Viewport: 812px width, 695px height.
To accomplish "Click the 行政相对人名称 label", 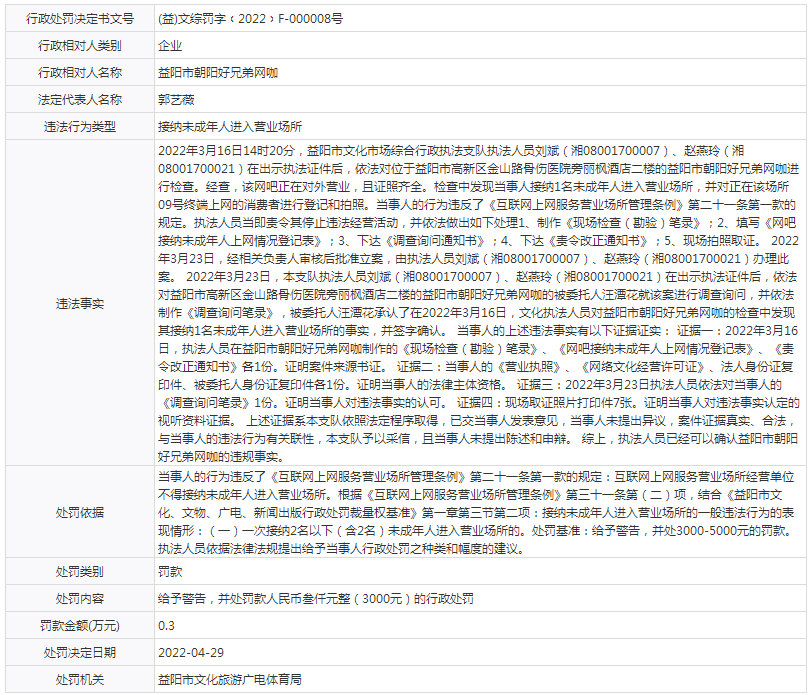I will pos(80,72).
